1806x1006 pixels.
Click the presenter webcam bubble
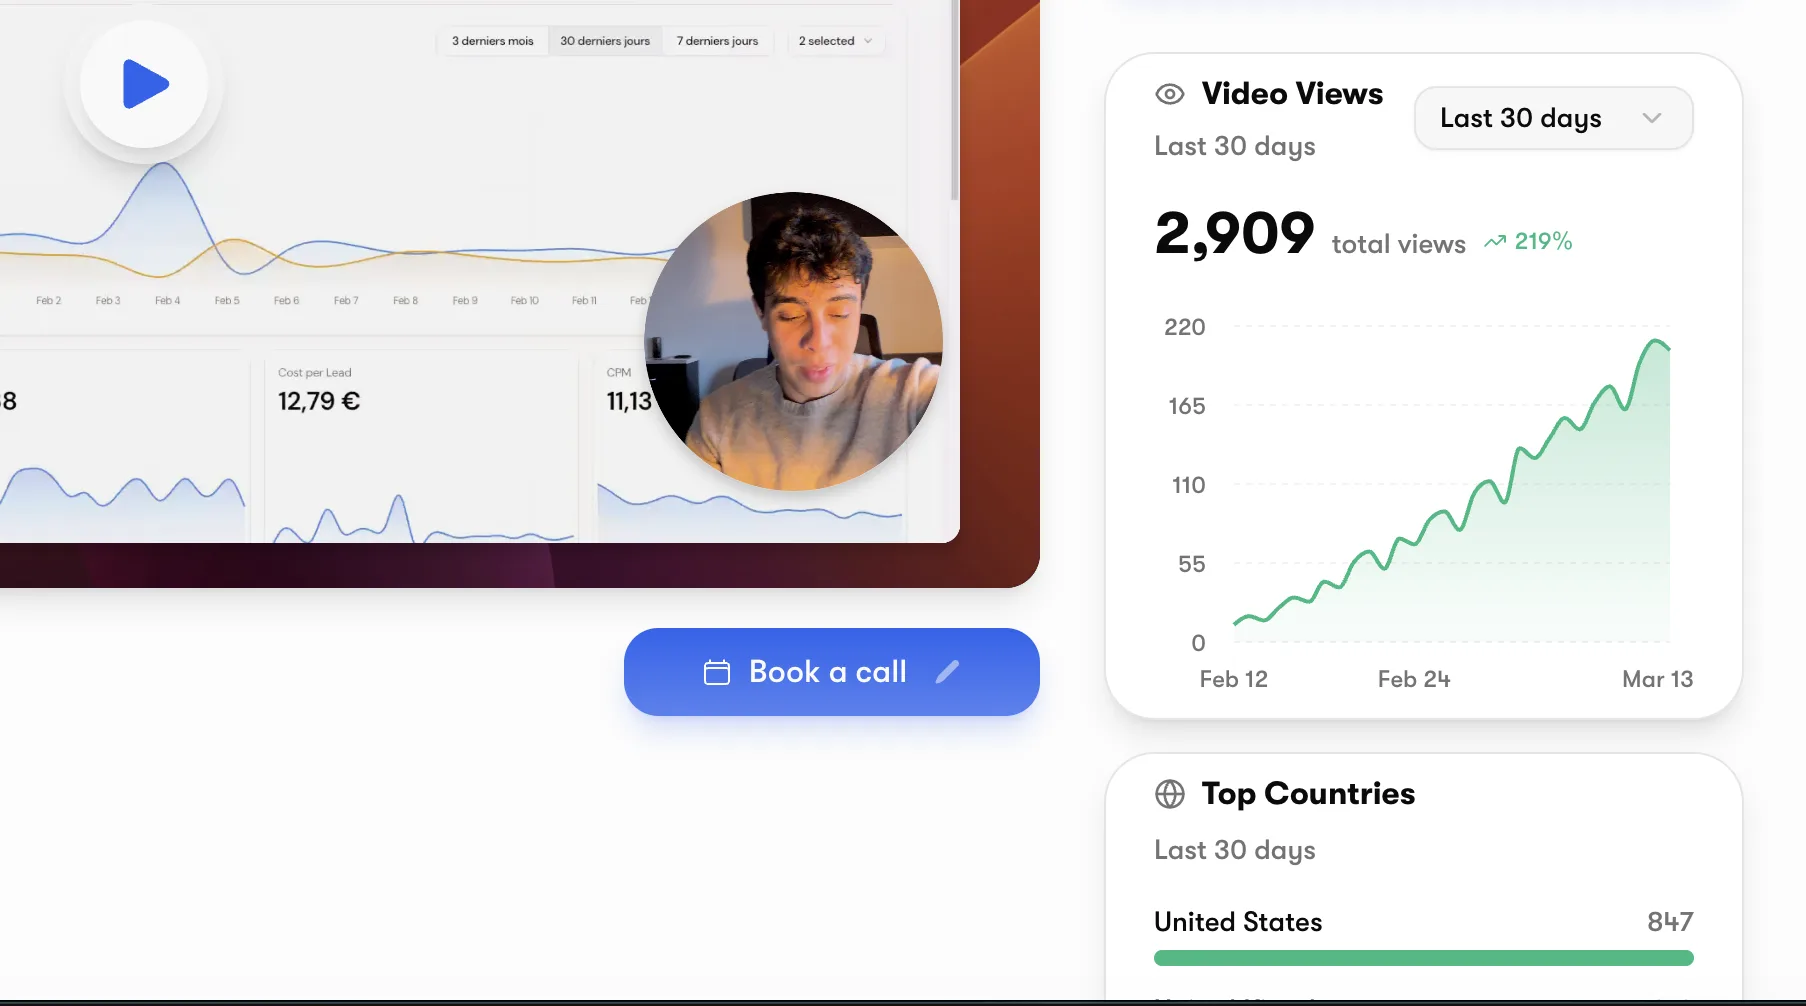(x=793, y=341)
